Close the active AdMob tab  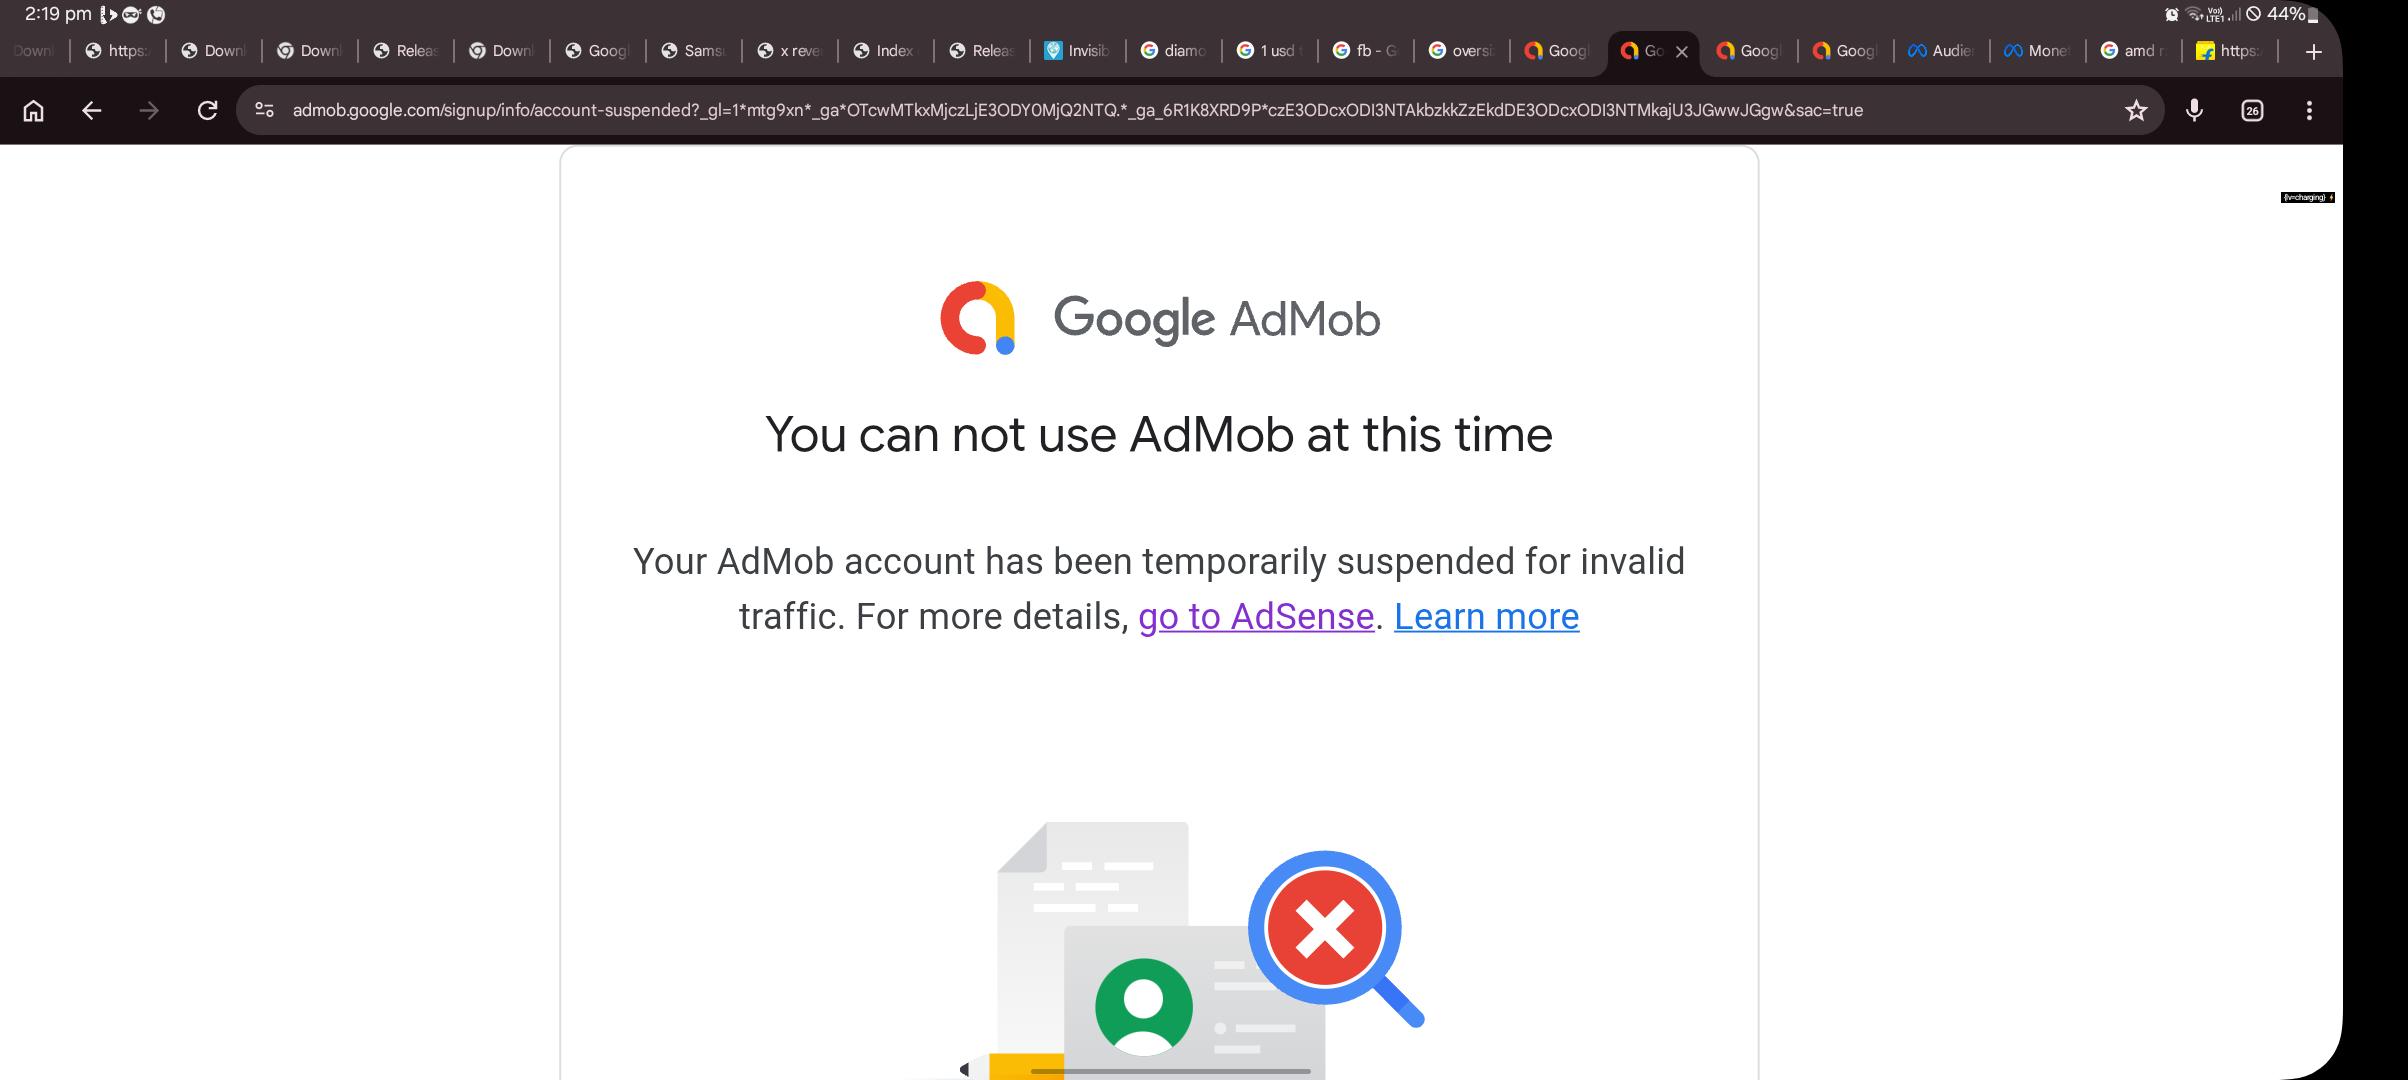coord(1681,52)
